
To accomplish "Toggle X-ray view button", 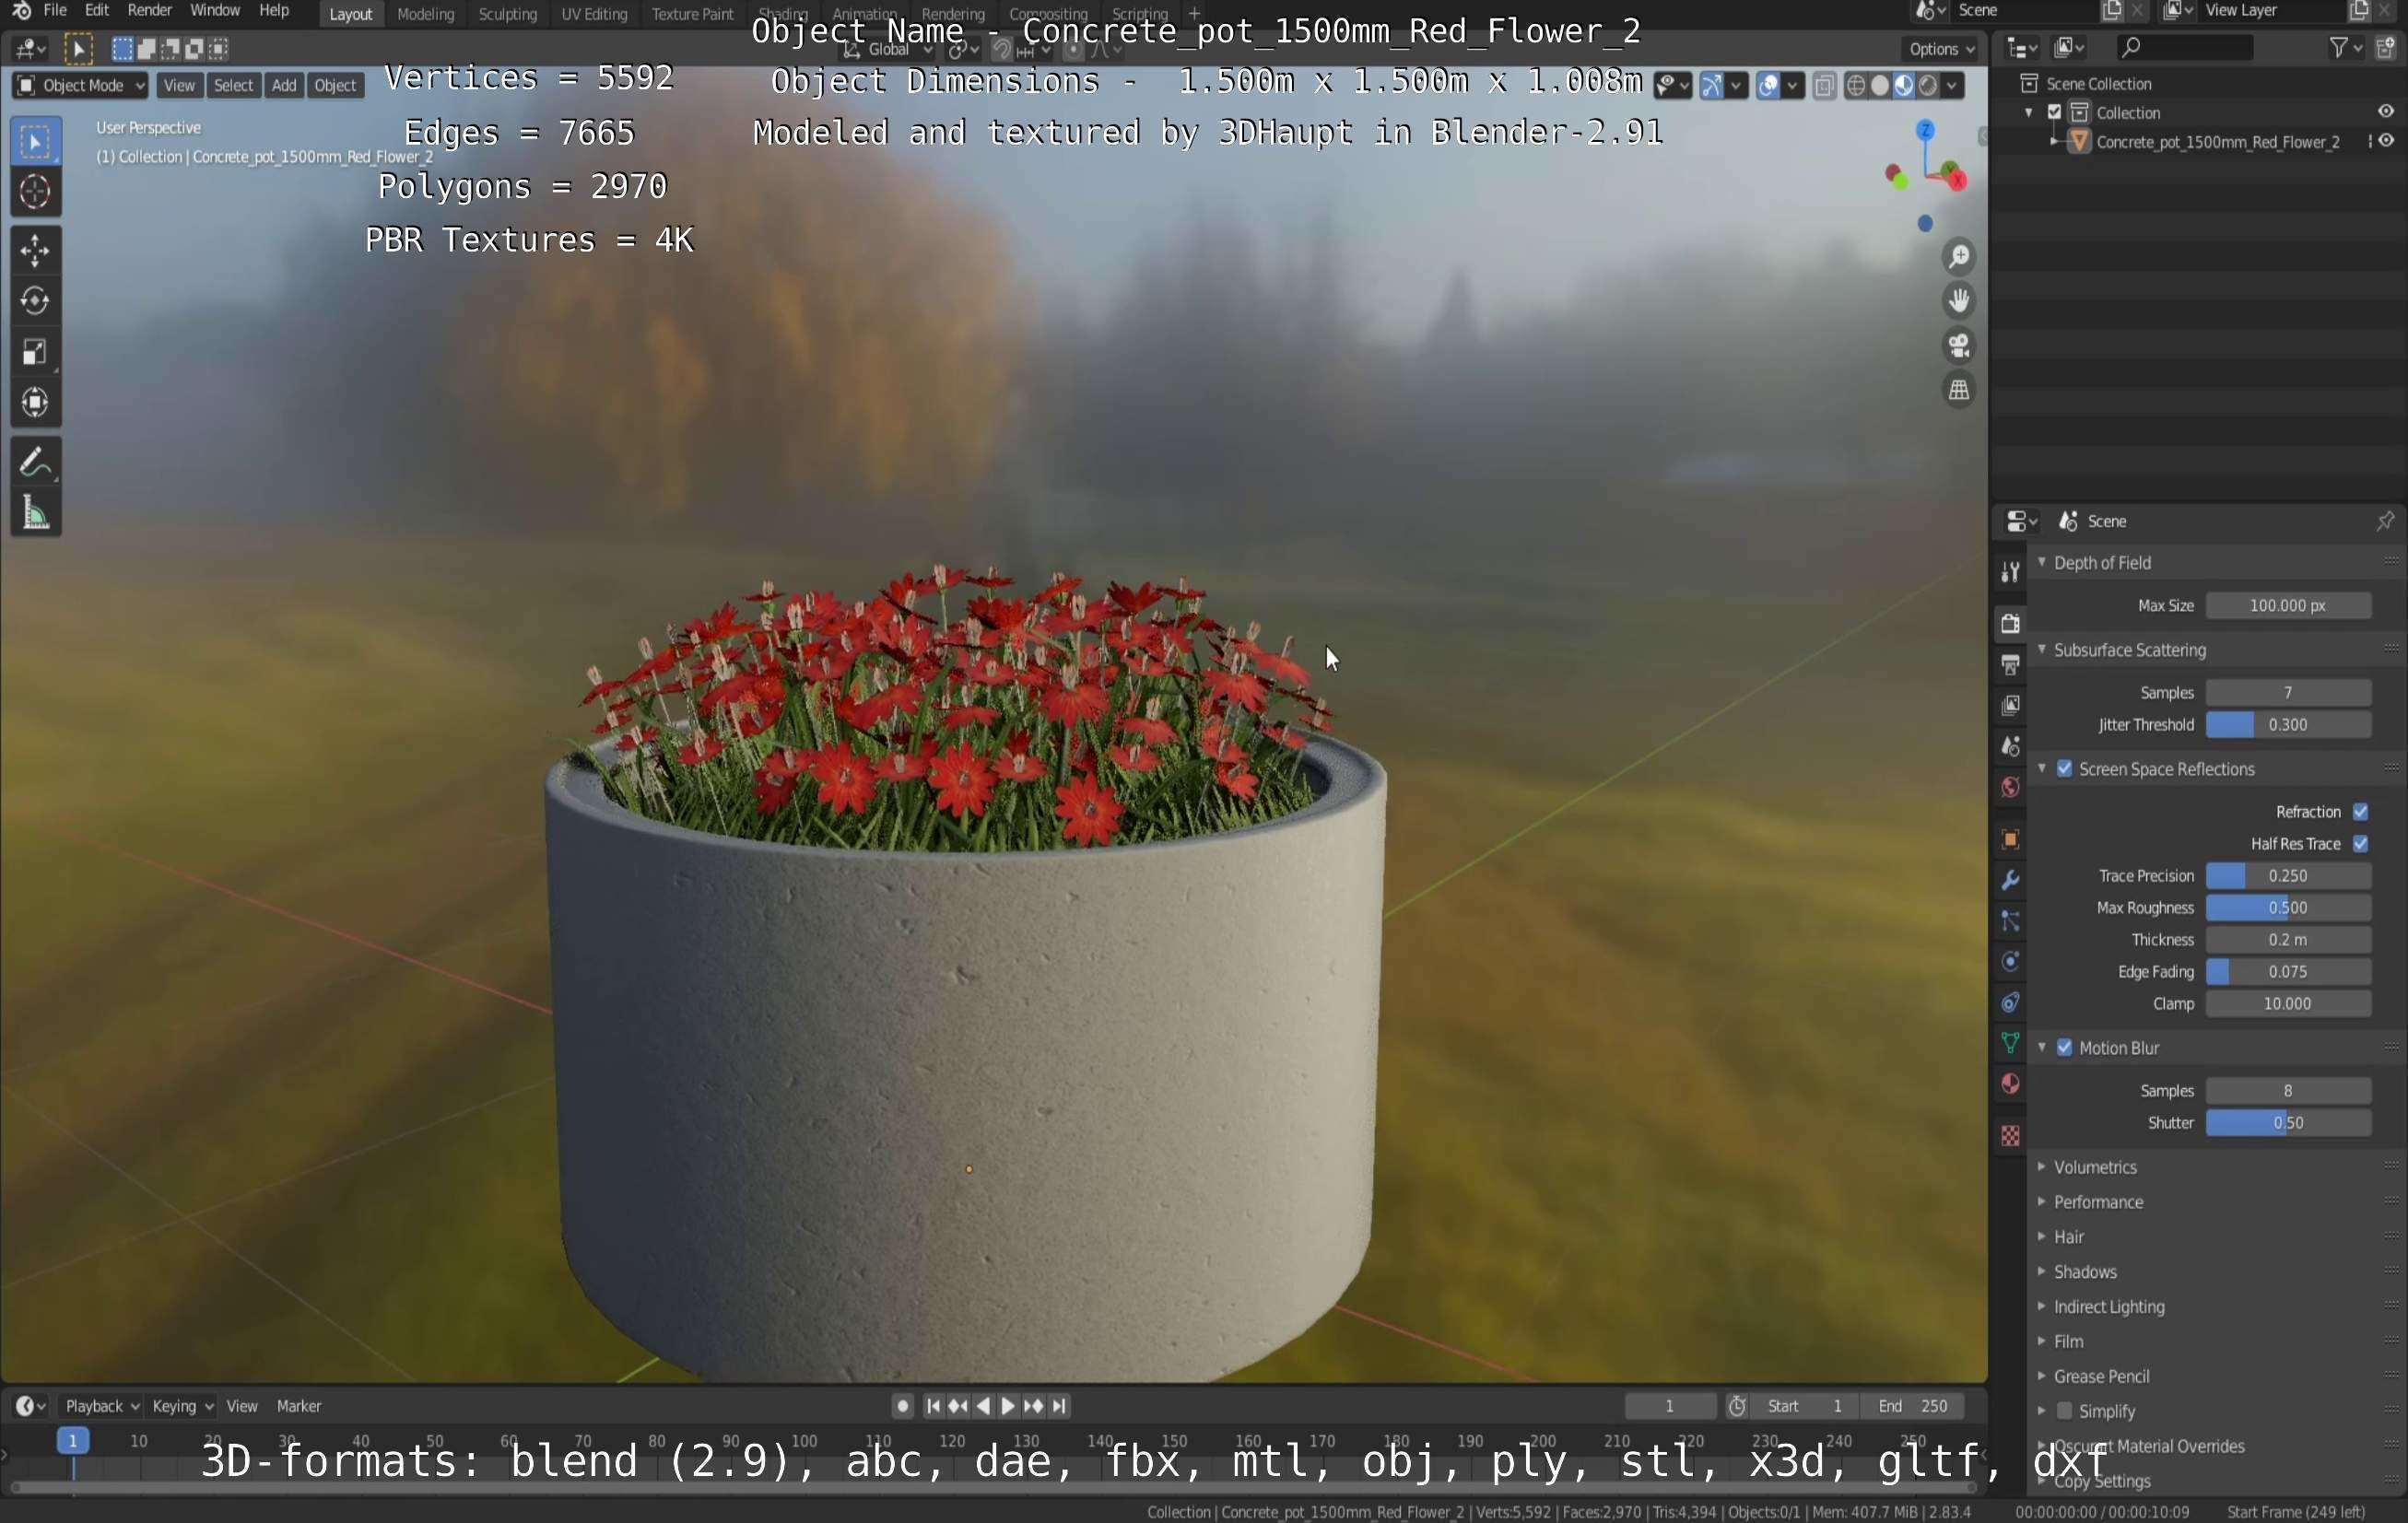I will (x=1824, y=86).
